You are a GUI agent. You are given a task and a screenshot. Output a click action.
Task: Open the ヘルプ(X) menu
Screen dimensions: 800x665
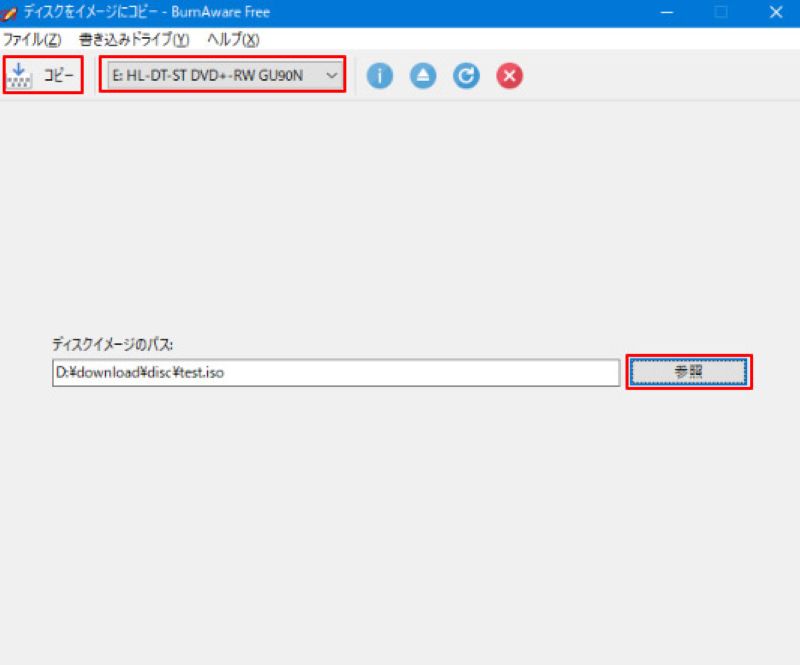[x=232, y=41]
